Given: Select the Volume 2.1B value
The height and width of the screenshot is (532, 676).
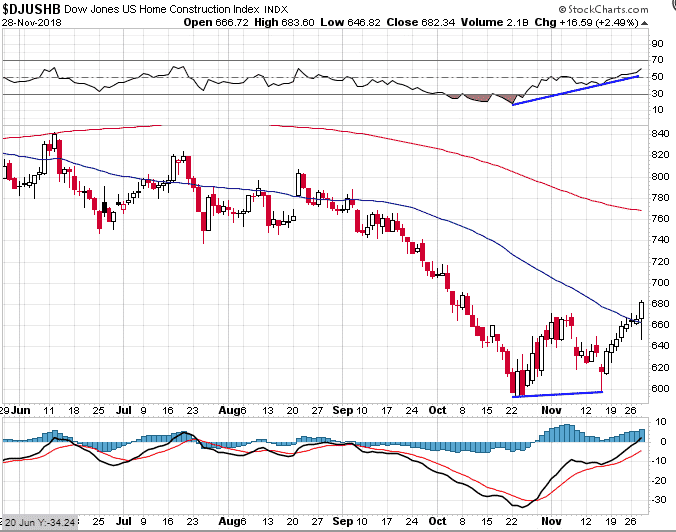Looking at the screenshot, I should (494, 22).
